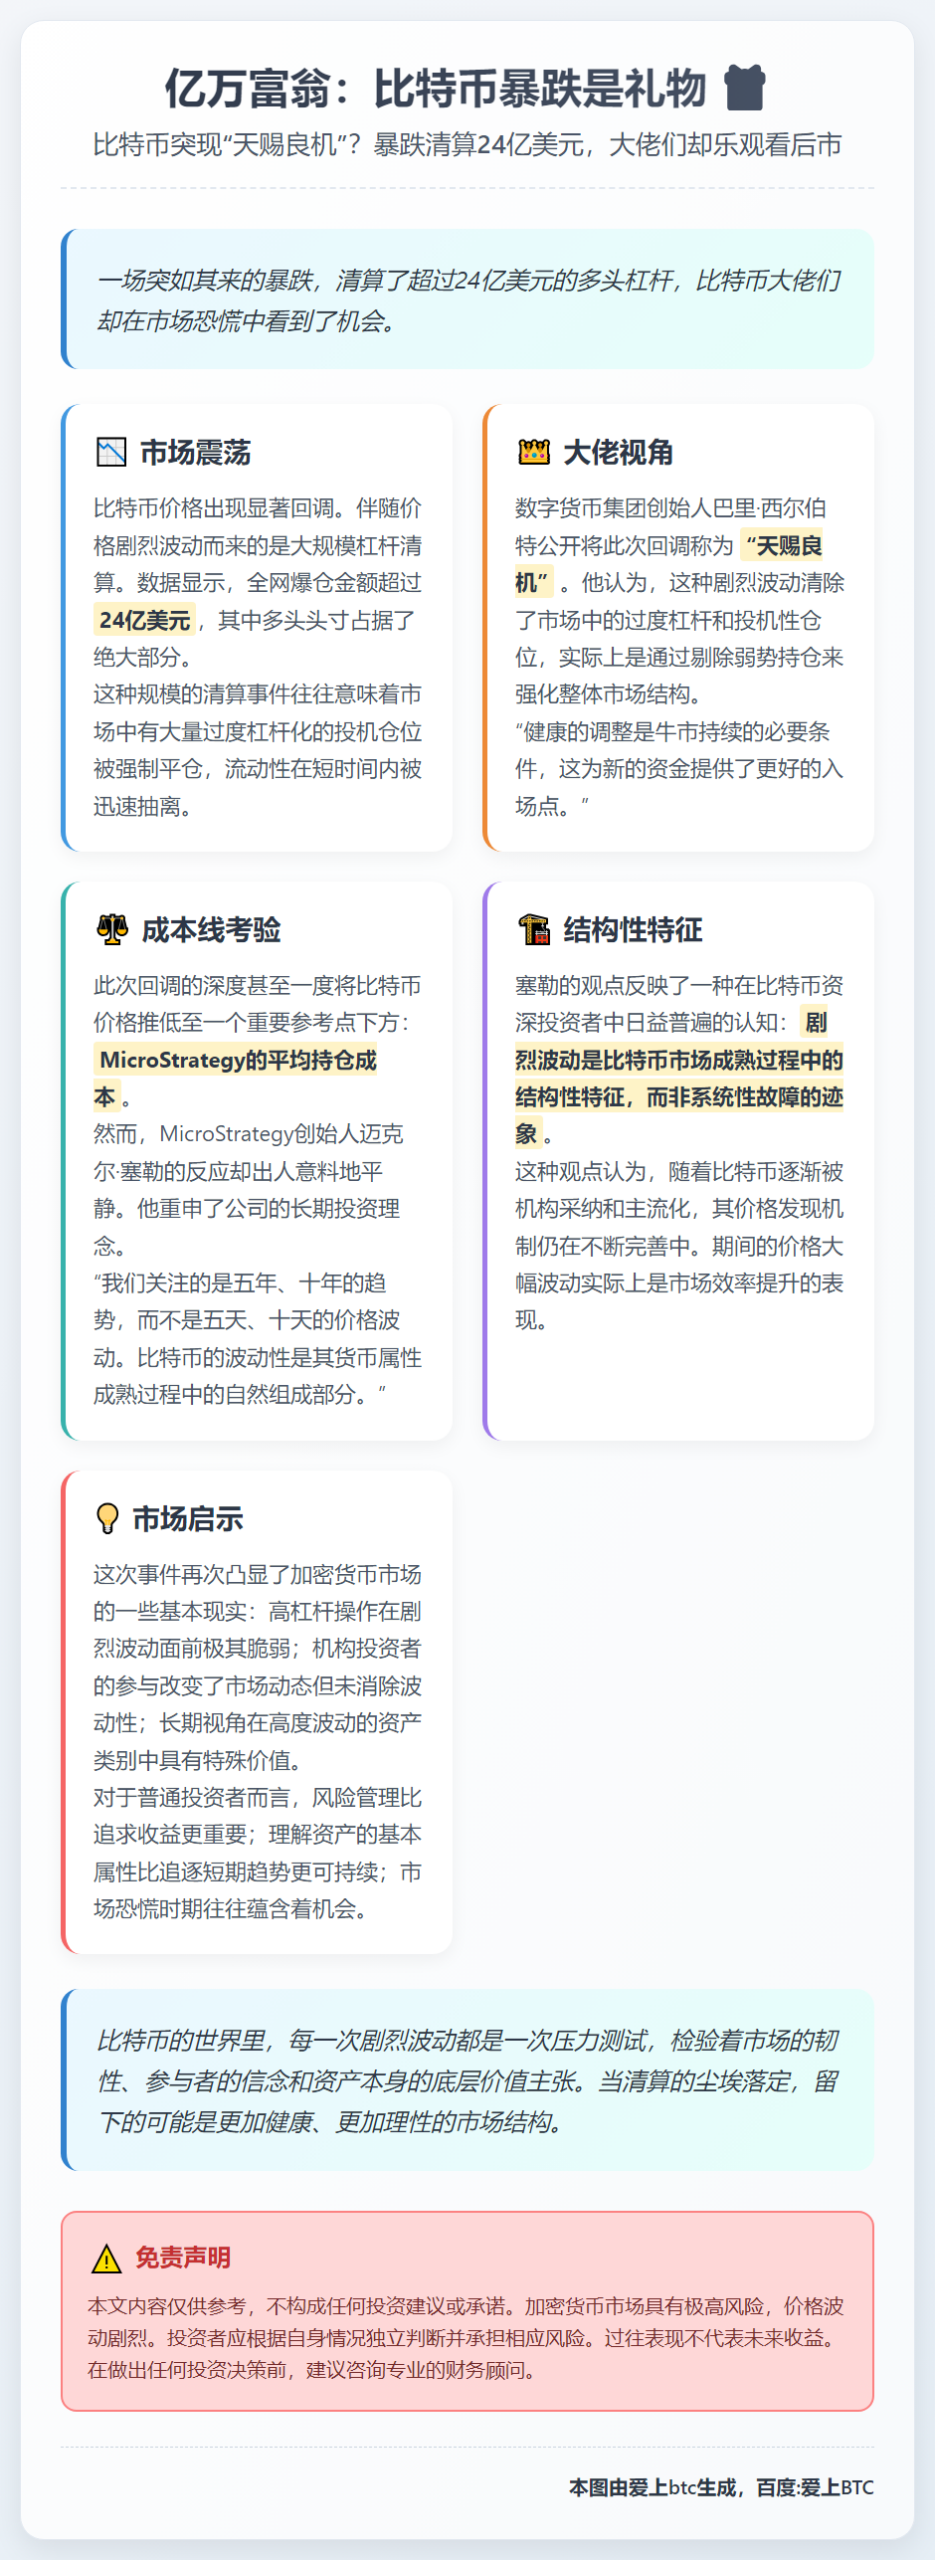Click the closing quote starting 比特币的世界里
The image size is (935, 2560).
468,2081
